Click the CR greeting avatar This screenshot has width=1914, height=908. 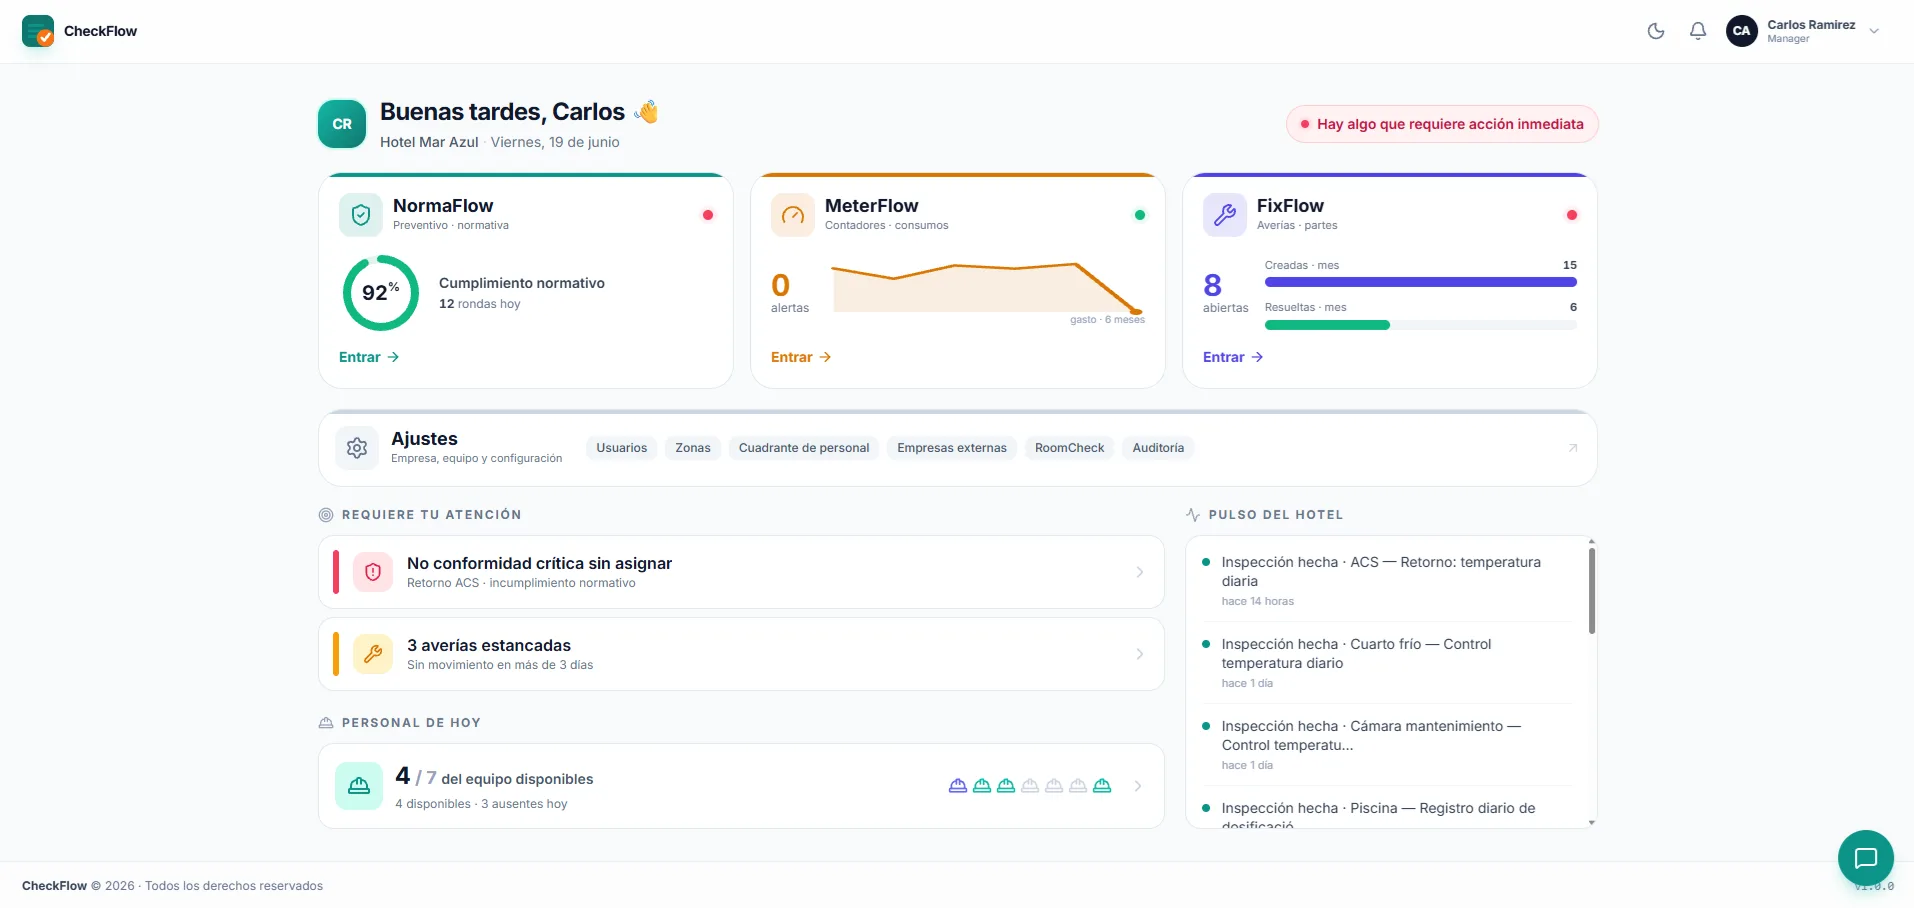click(x=342, y=124)
